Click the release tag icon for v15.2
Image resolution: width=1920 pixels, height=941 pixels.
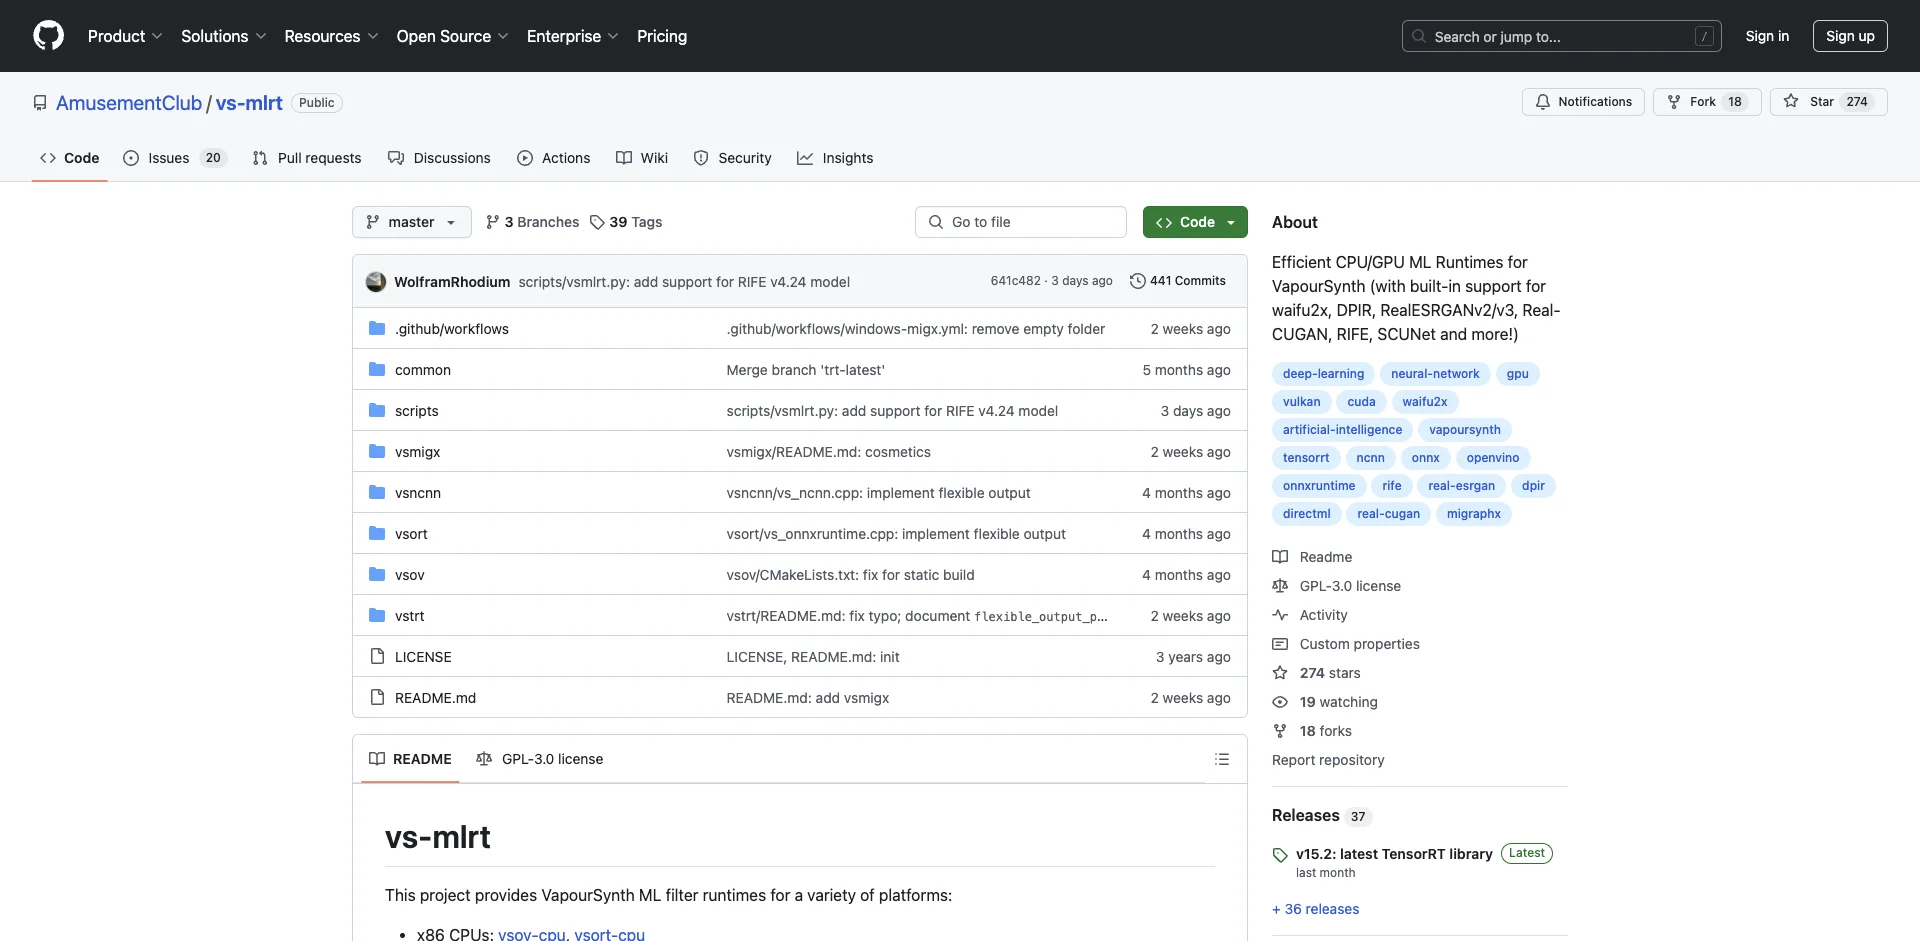[x=1280, y=855]
